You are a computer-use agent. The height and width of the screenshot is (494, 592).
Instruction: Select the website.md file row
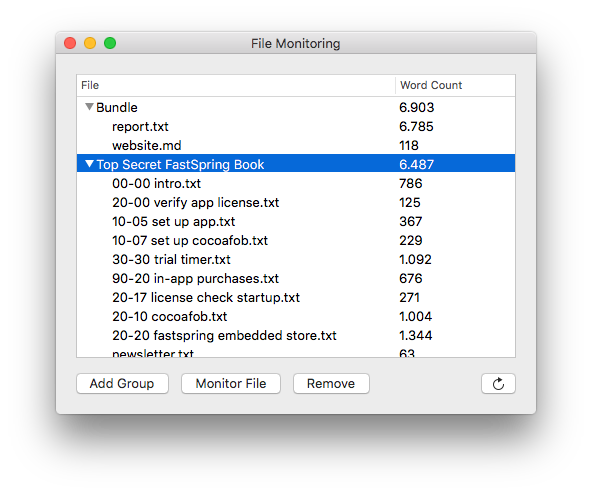(296, 145)
